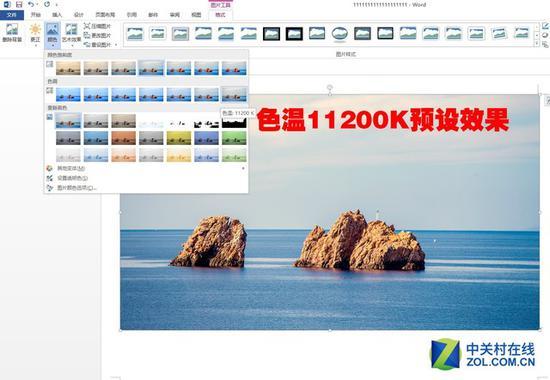Switch to the Mailings (邮件) tab

pyautogui.click(x=153, y=15)
